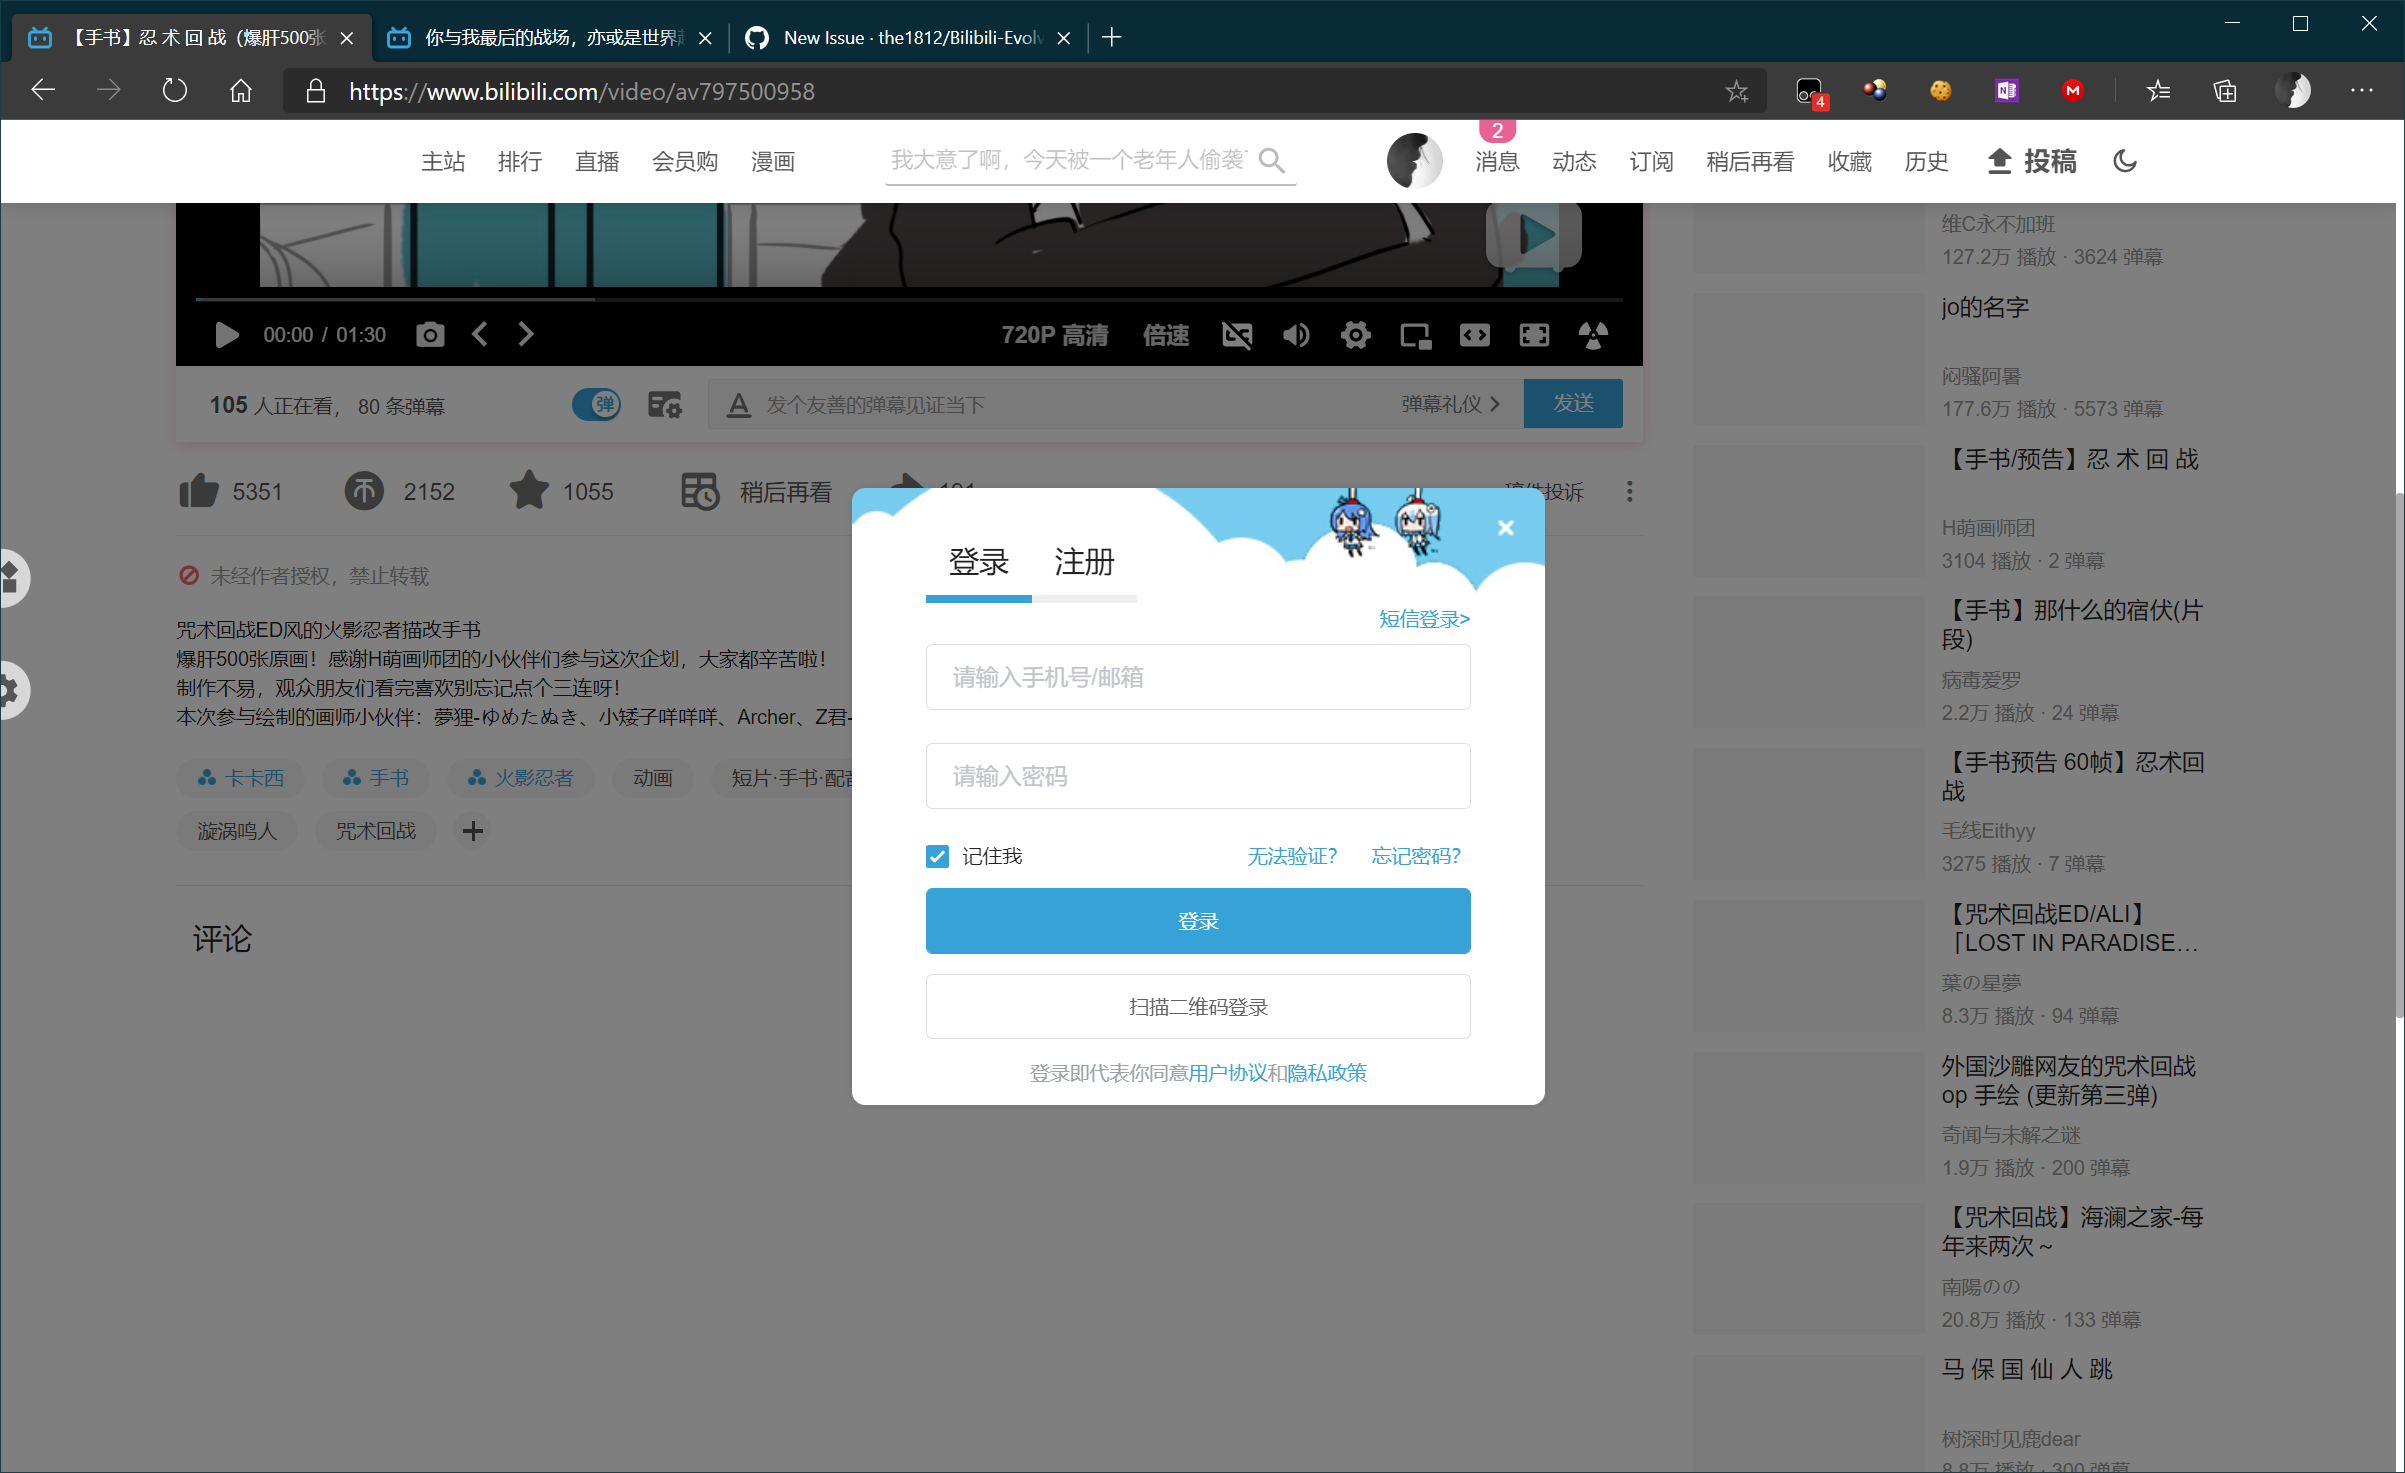Play the video with the play button
Image resolution: width=2405 pixels, height=1473 pixels.
(x=226, y=335)
